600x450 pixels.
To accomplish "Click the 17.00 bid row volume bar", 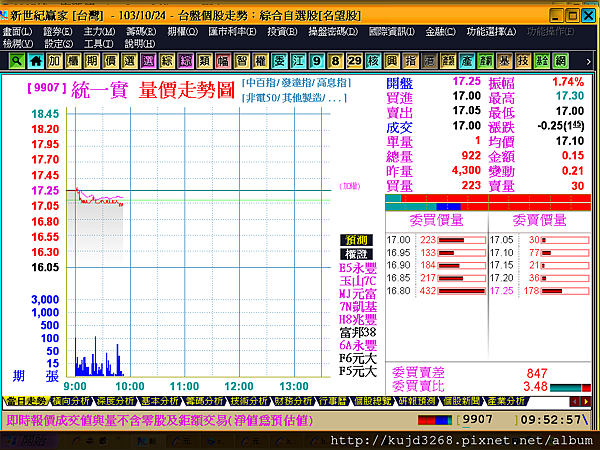I will (462, 240).
